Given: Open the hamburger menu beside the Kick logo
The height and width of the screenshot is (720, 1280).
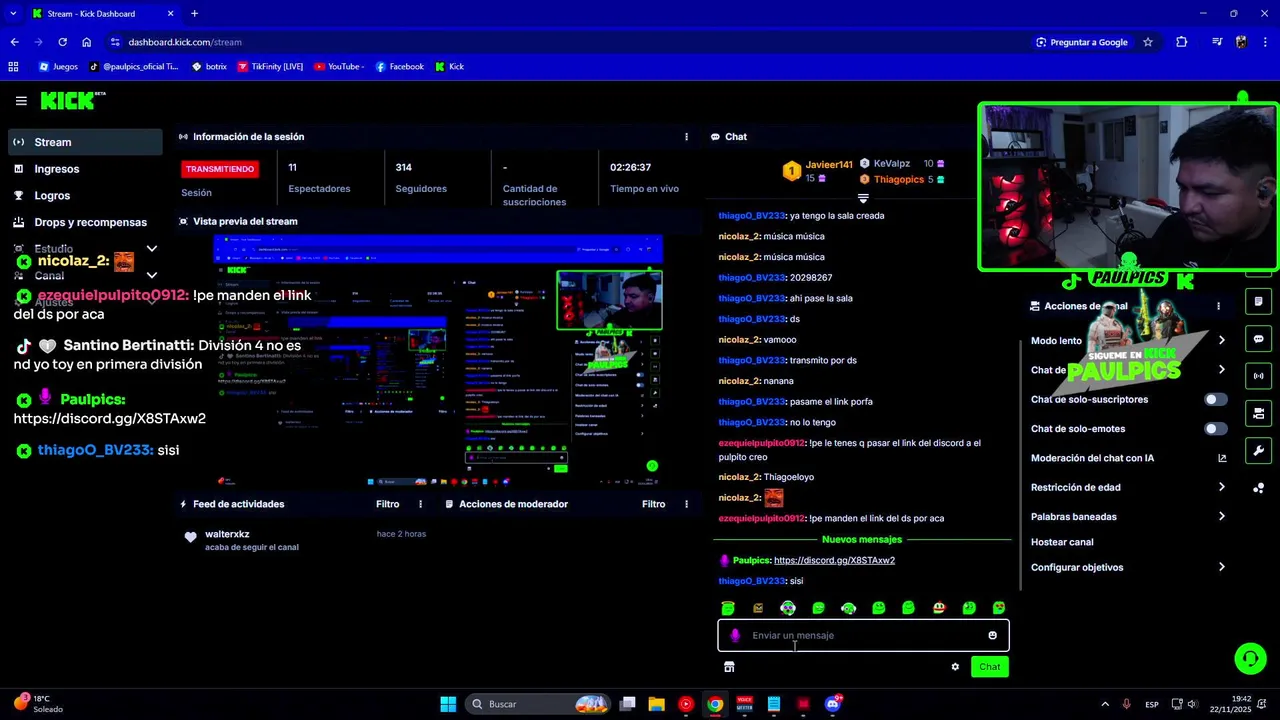Looking at the screenshot, I should tap(21, 100).
